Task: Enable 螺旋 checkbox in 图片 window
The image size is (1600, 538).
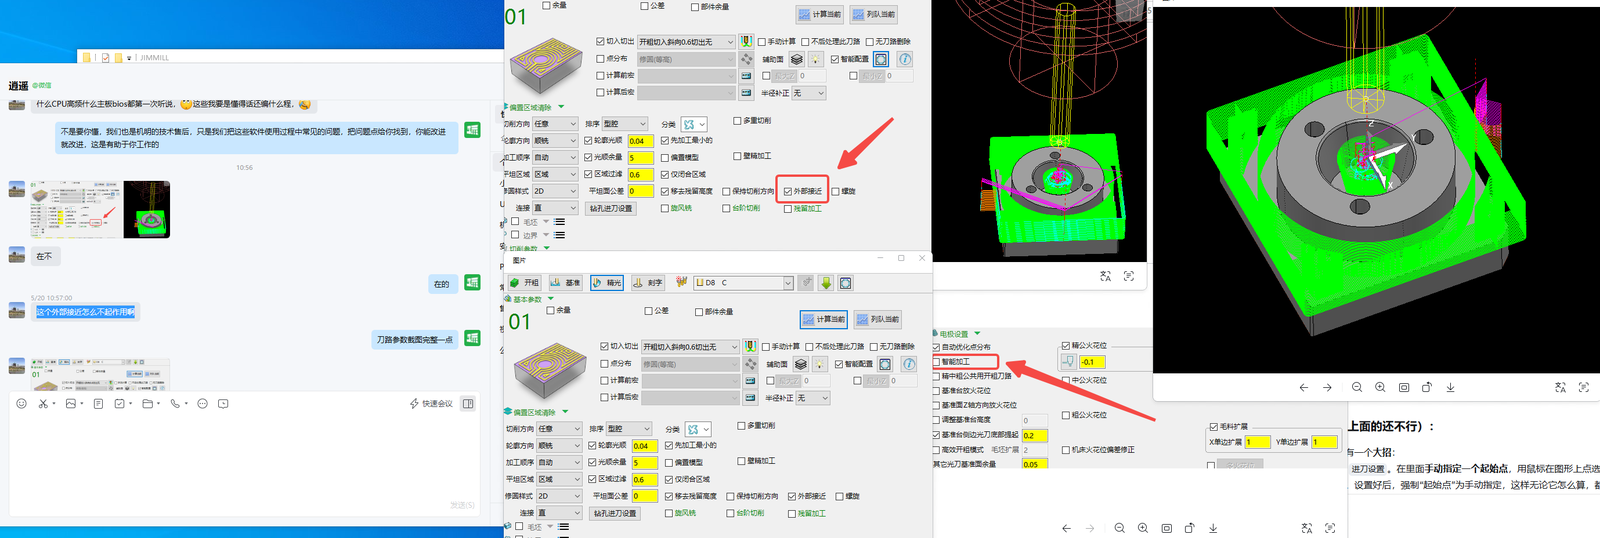Action: click(841, 496)
